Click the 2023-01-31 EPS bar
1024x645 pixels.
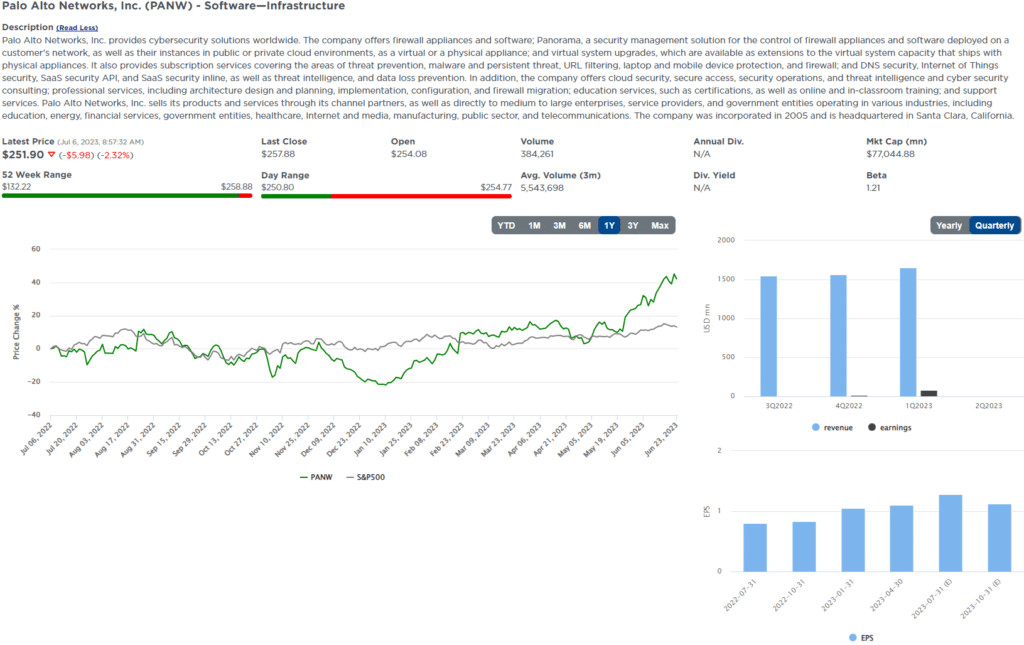pyautogui.click(x=853, y=541)
